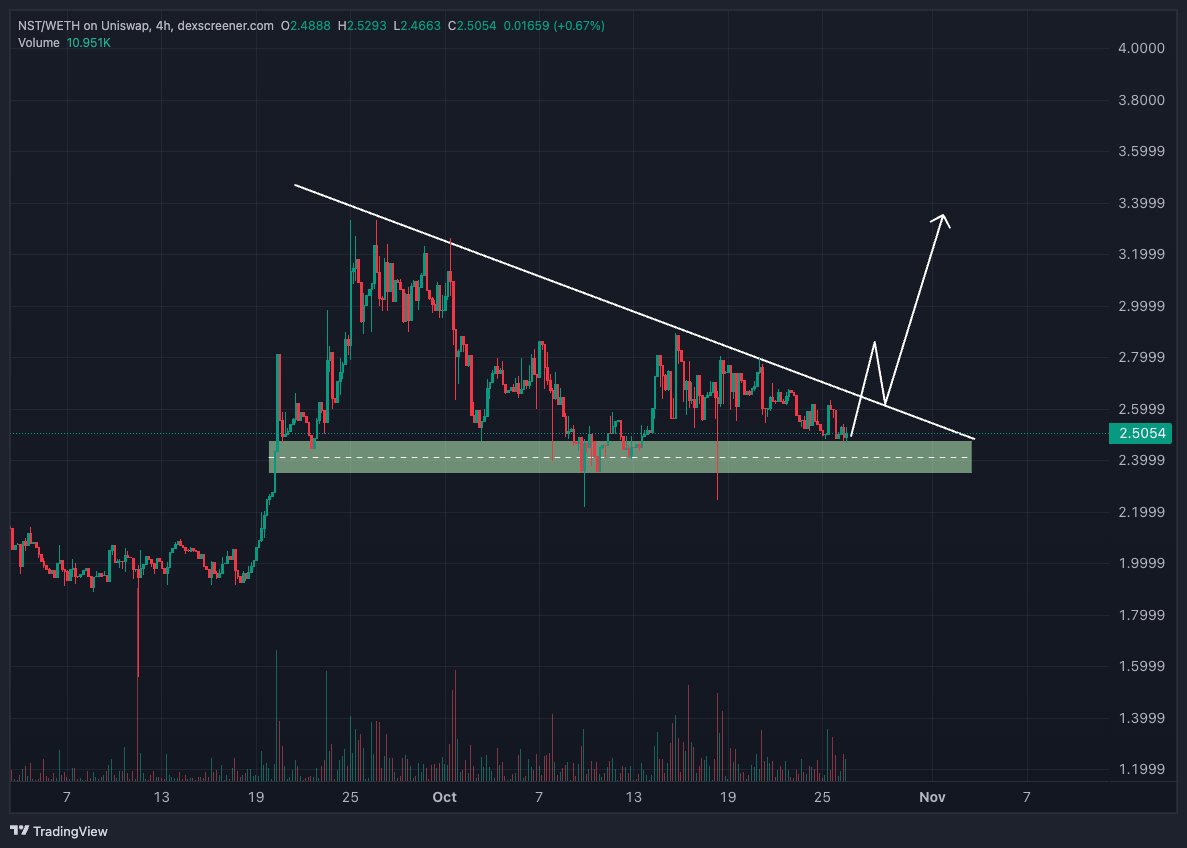Click the 3.8000 price axis label
The image size is (1187, 848).
pos(1142,99)
